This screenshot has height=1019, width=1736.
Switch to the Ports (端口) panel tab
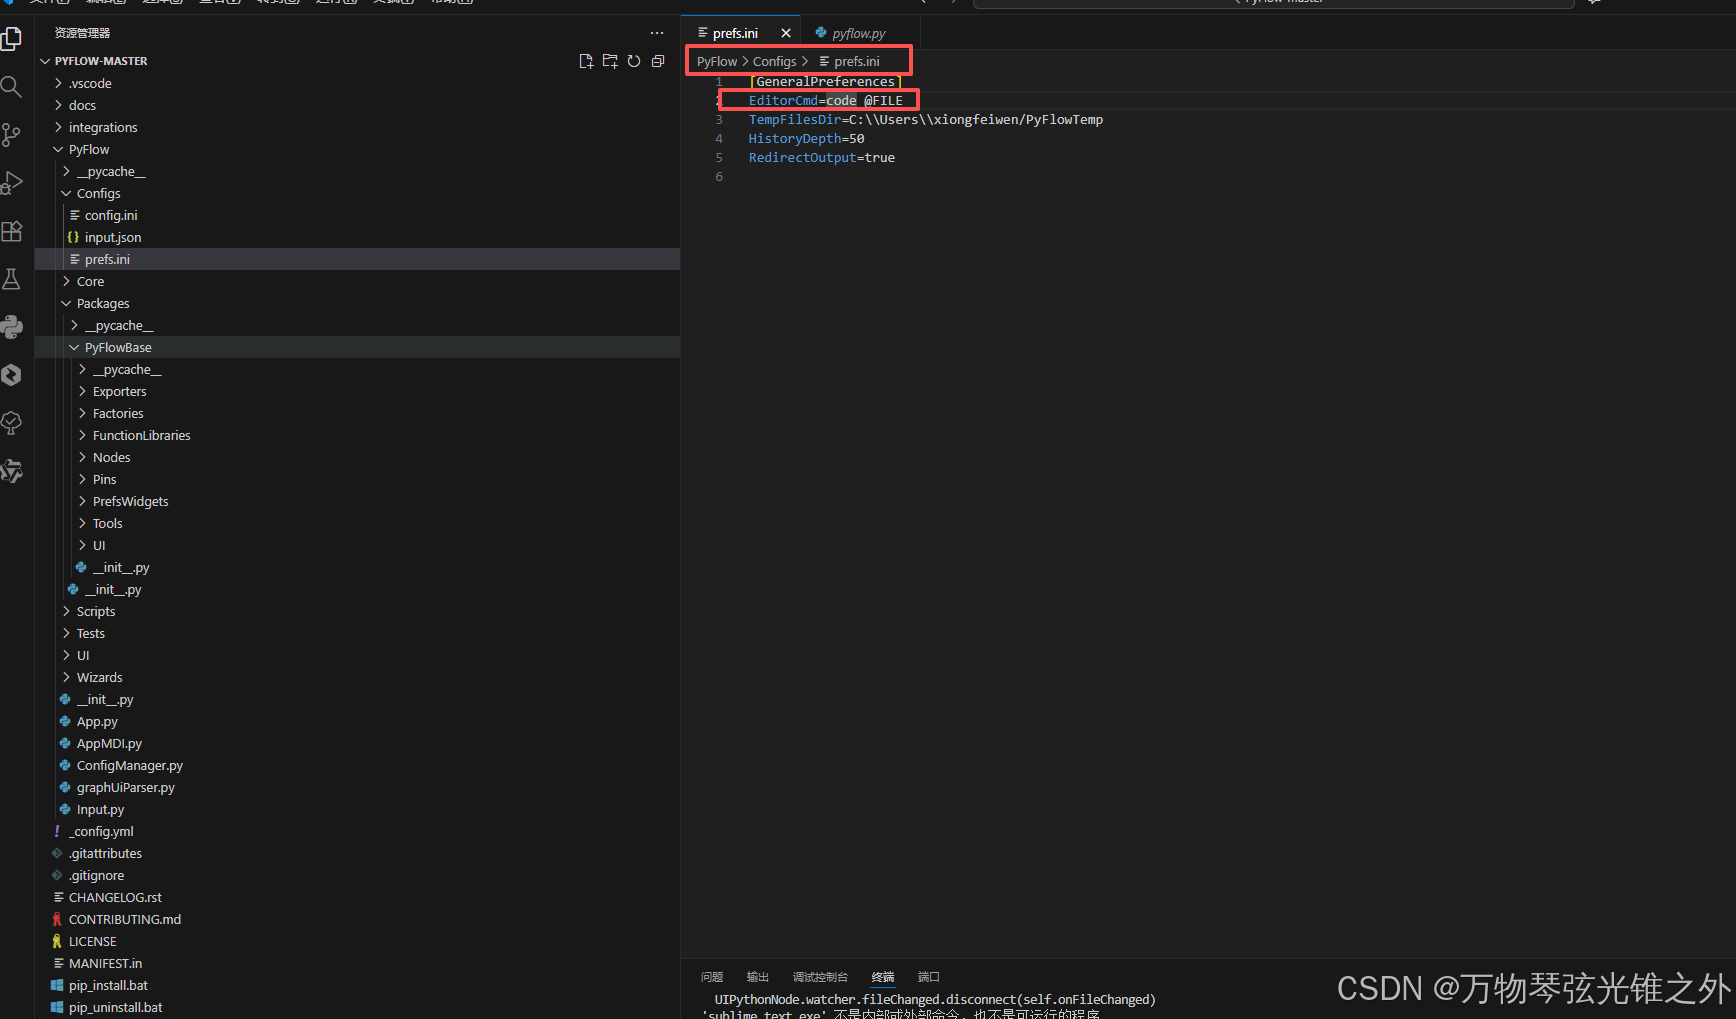(x=929, y=977)
